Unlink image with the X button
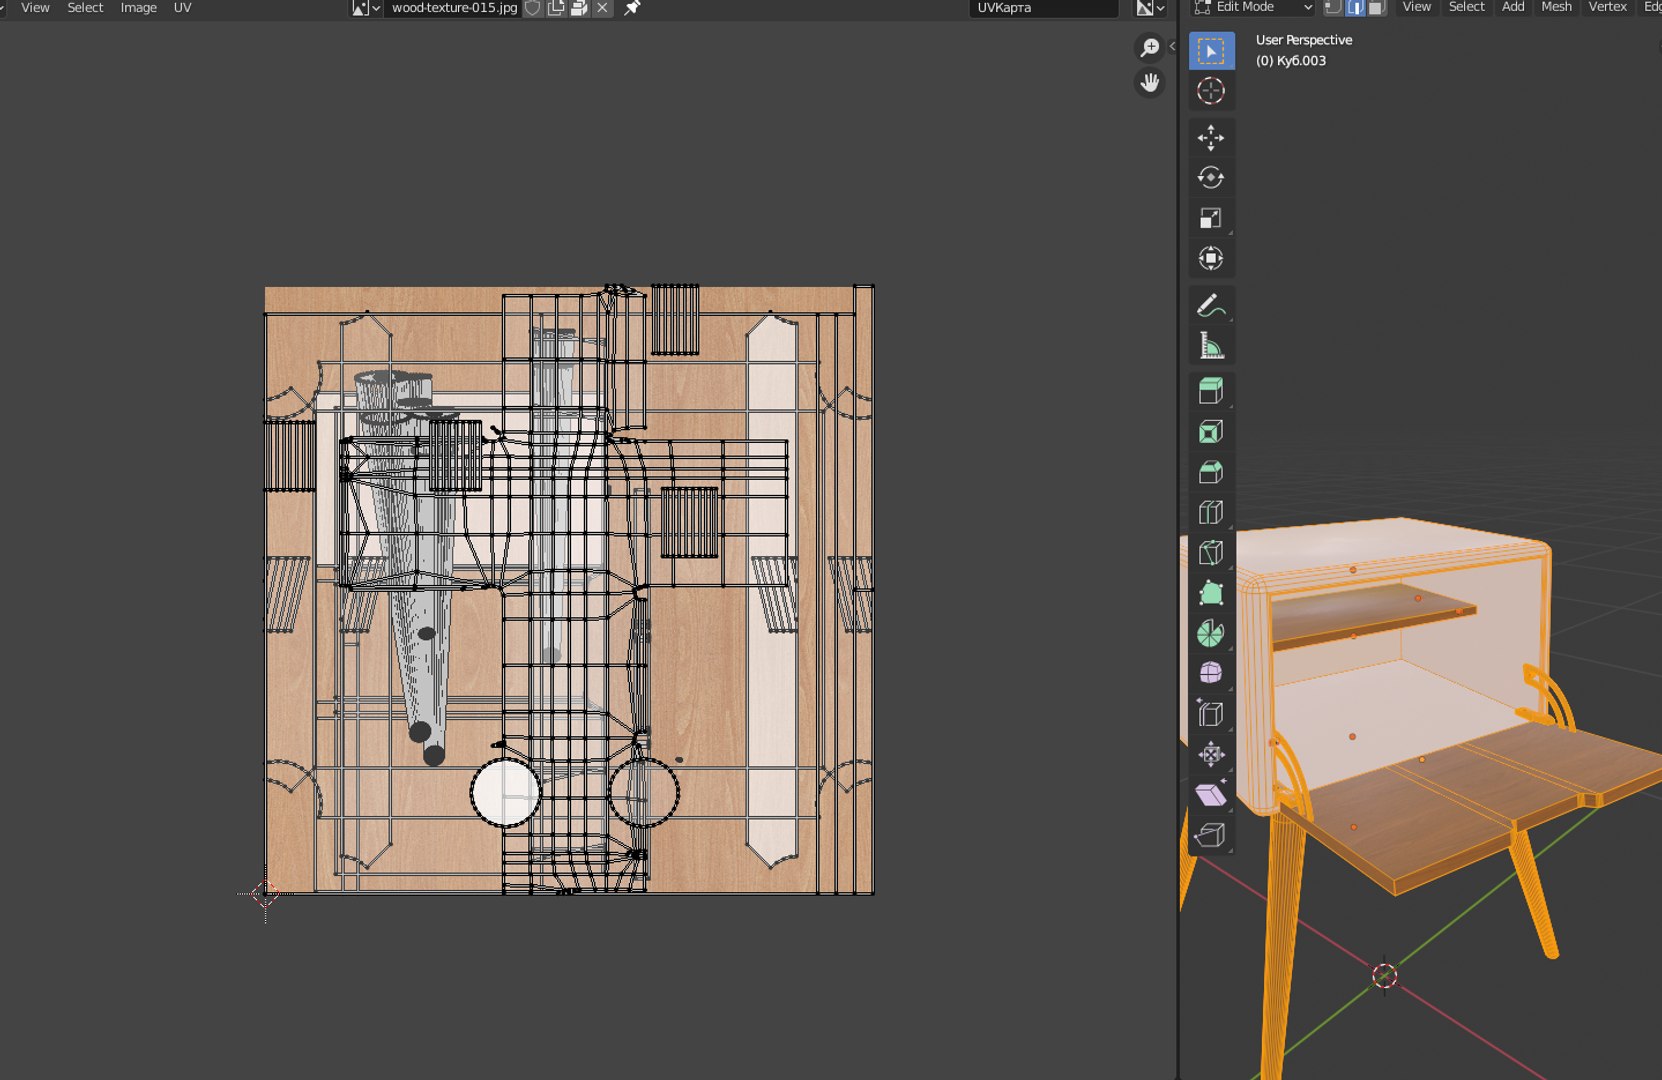The width and height of the screenshot is (1662, 1080). point(602,8)
